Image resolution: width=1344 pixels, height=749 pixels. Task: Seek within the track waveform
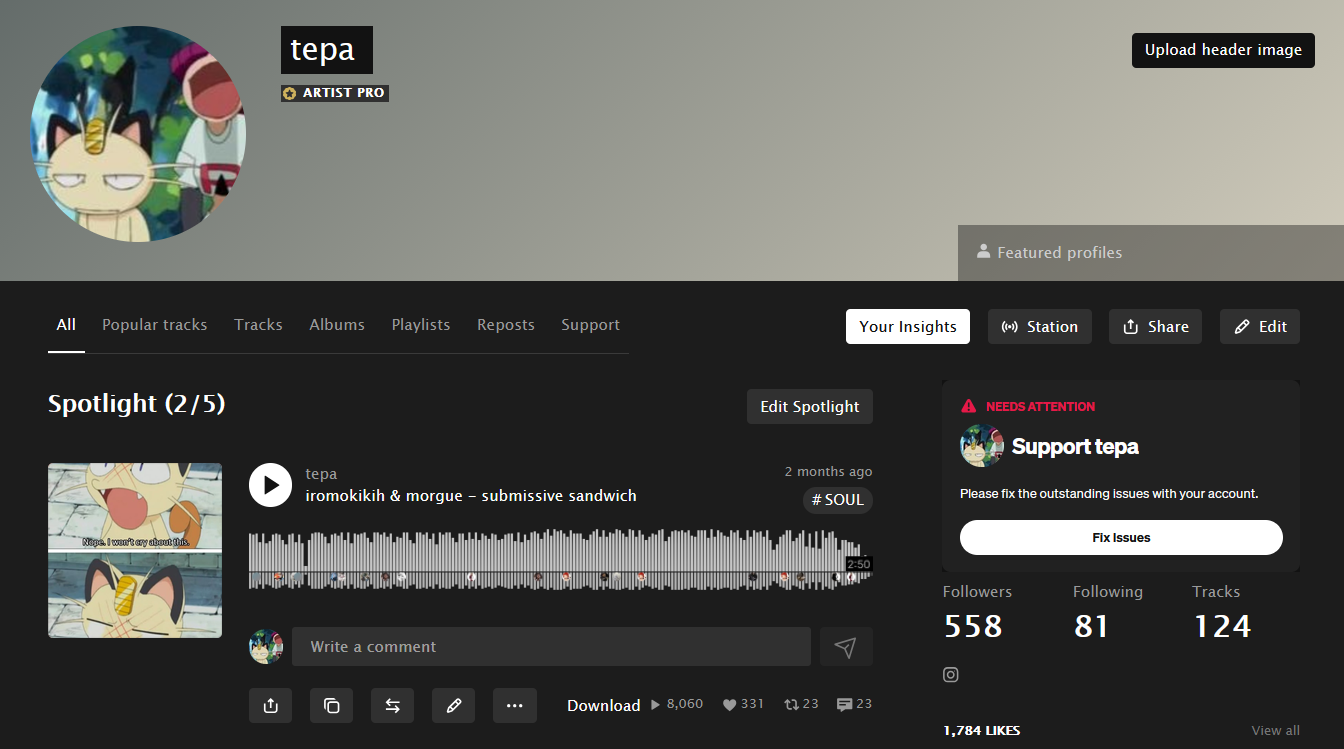(560, 560)
